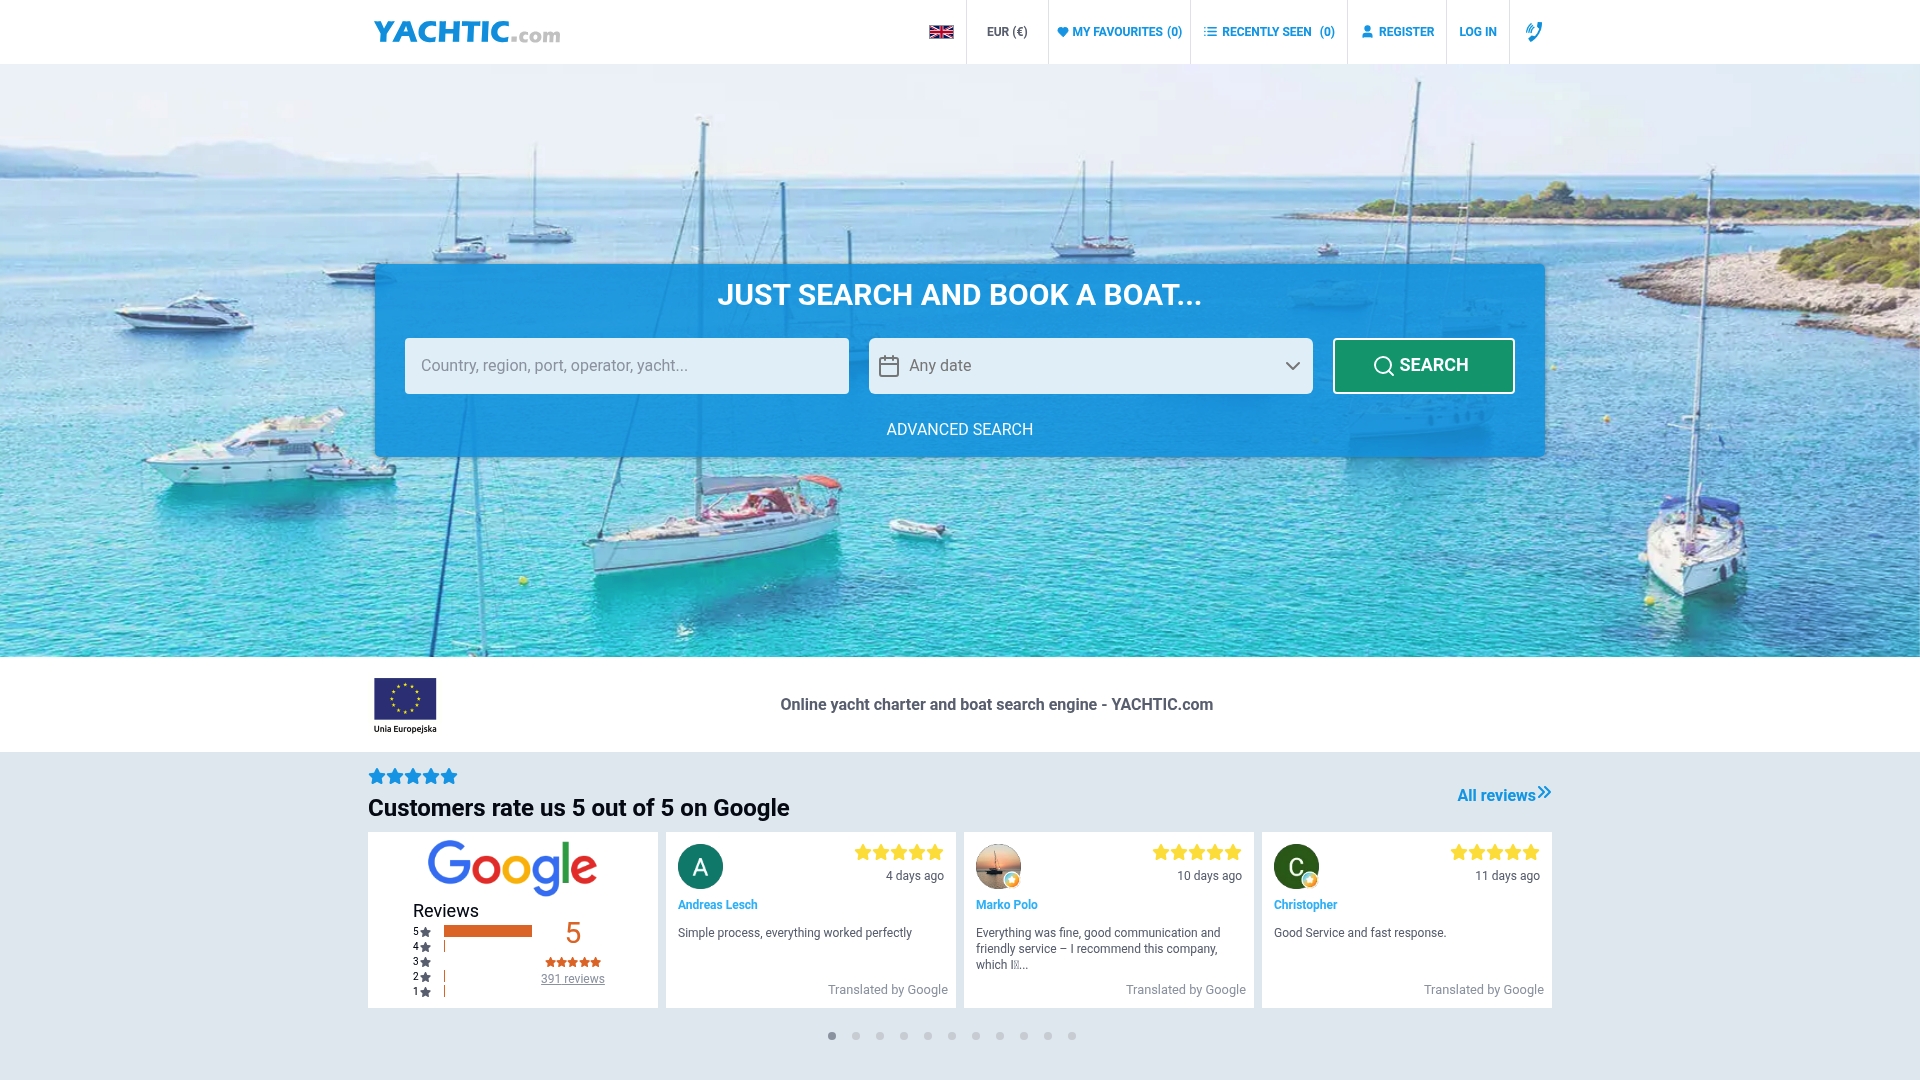Select the sixth review carousel dot
This screenshot has width=1920, height=1080.
952,1036
